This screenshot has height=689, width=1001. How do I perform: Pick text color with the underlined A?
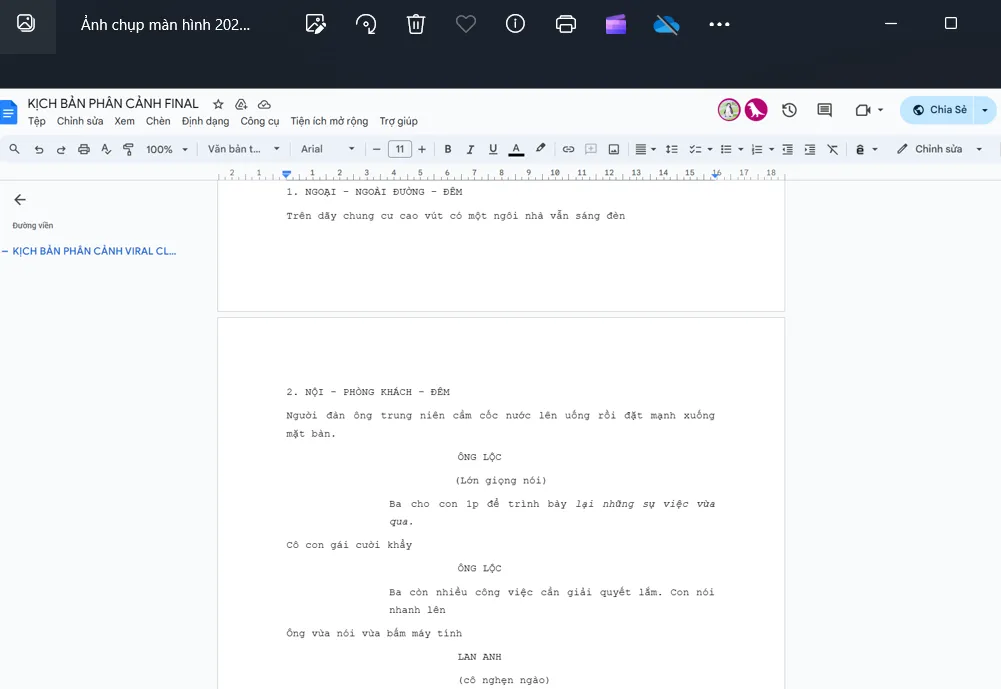coord(516,149)
